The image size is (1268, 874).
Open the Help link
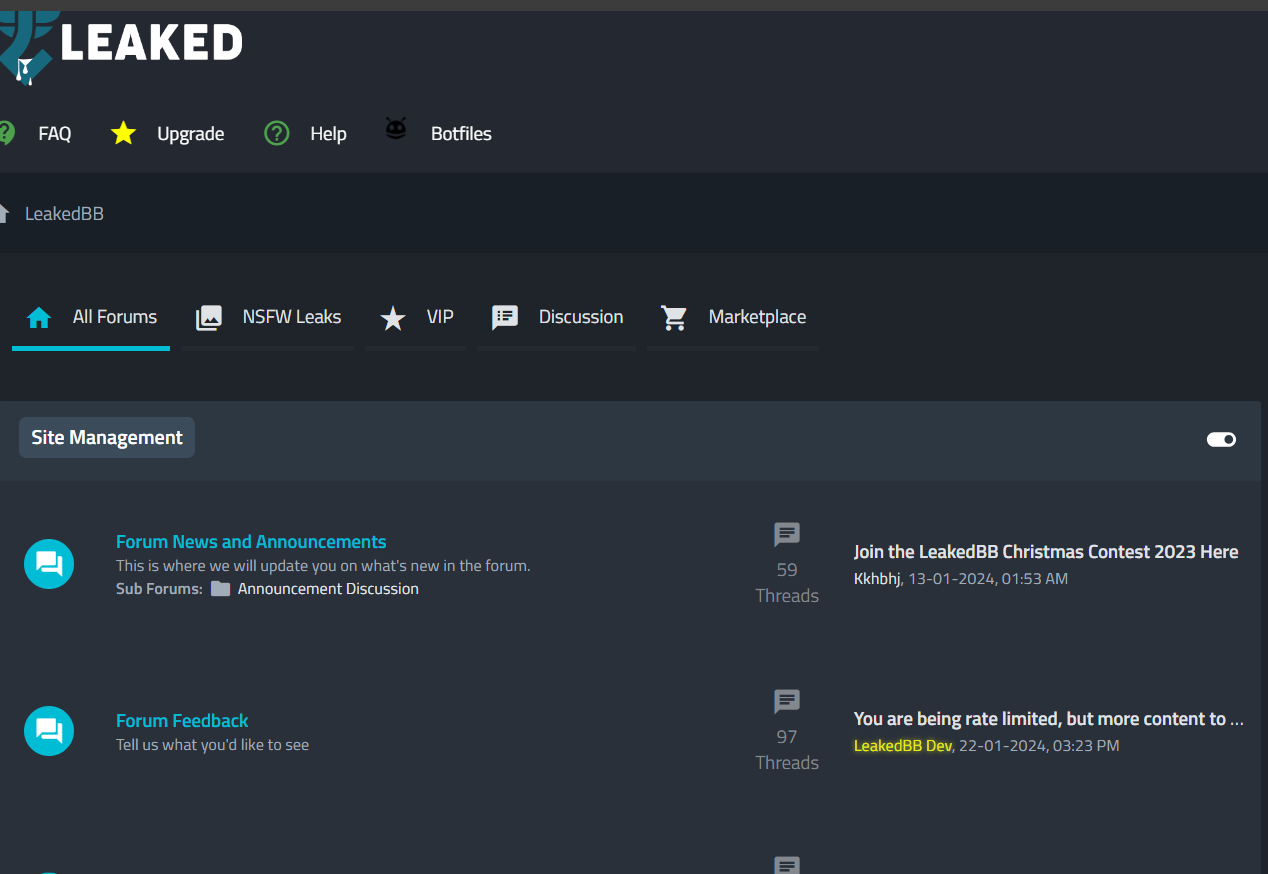tap(328, 133)
